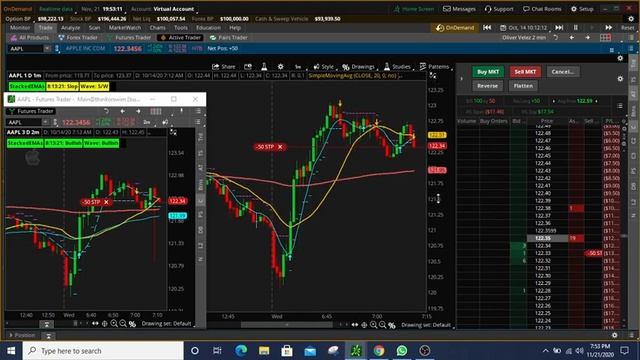Screen dimensions: 640x360
Task: Open Drawings dropdown in chart toolbar
Action: tap(359, 67)
